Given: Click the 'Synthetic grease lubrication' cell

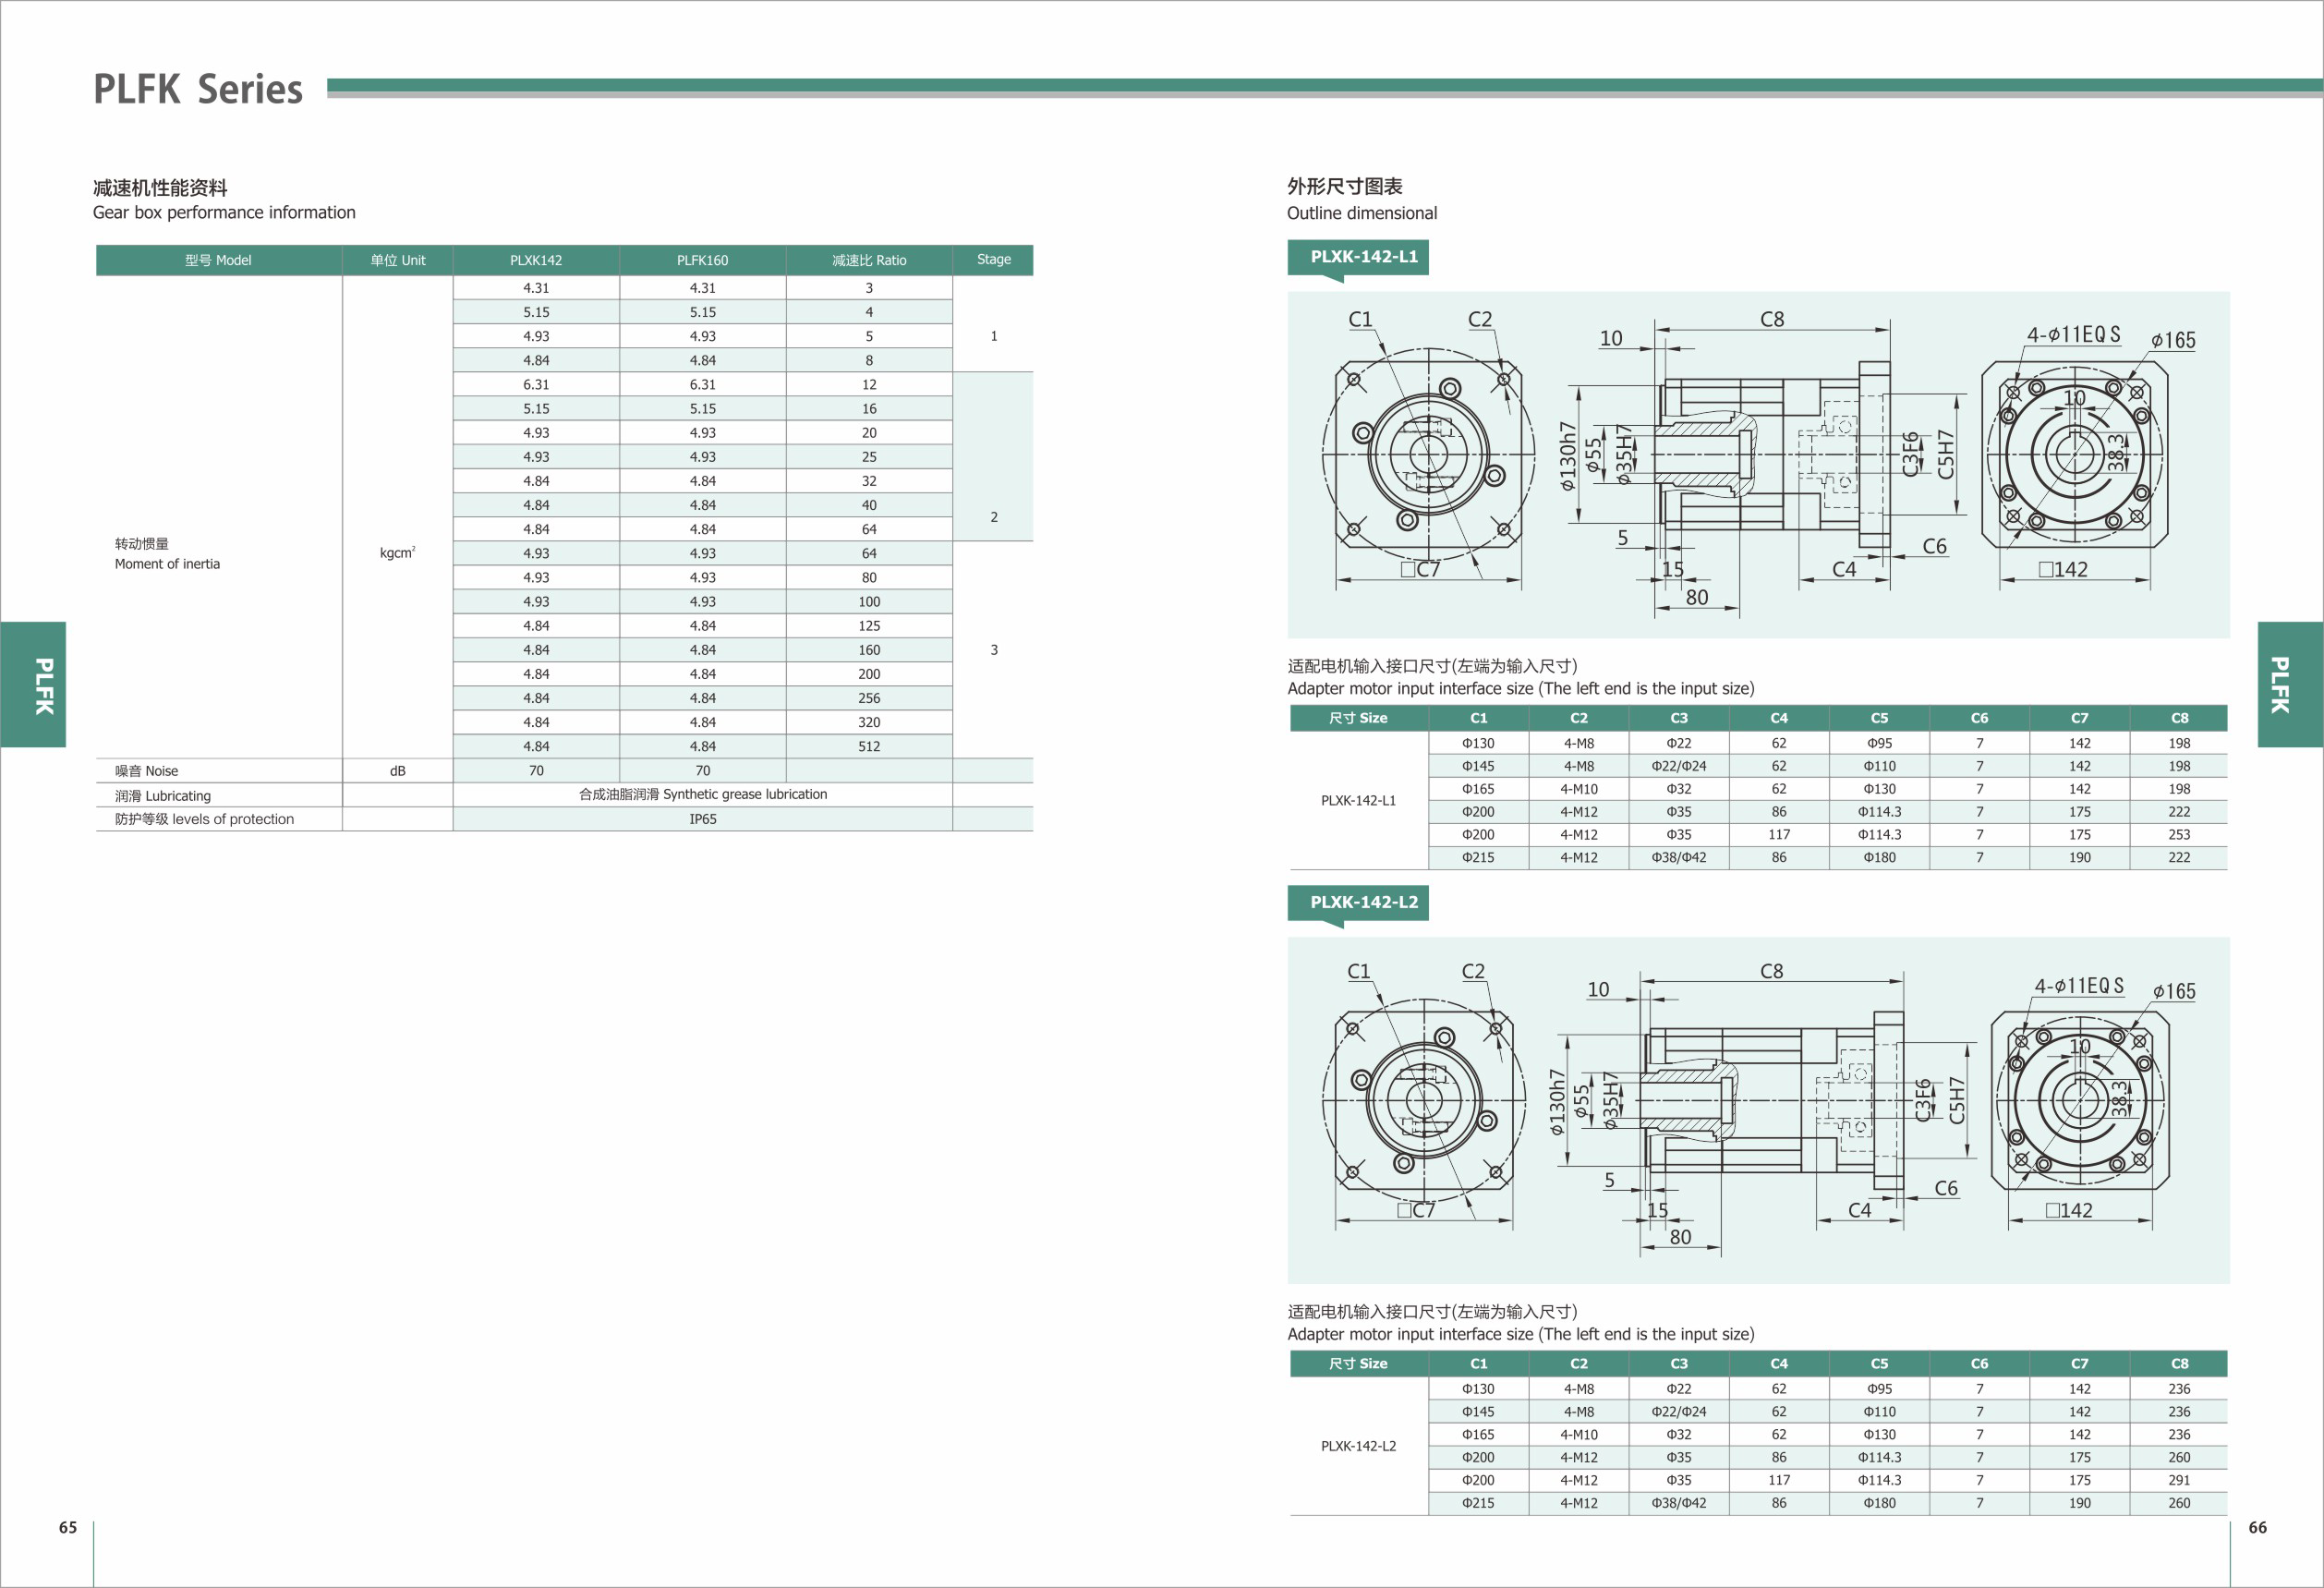Looking at the screenshot, I should (x=702, y=794).
